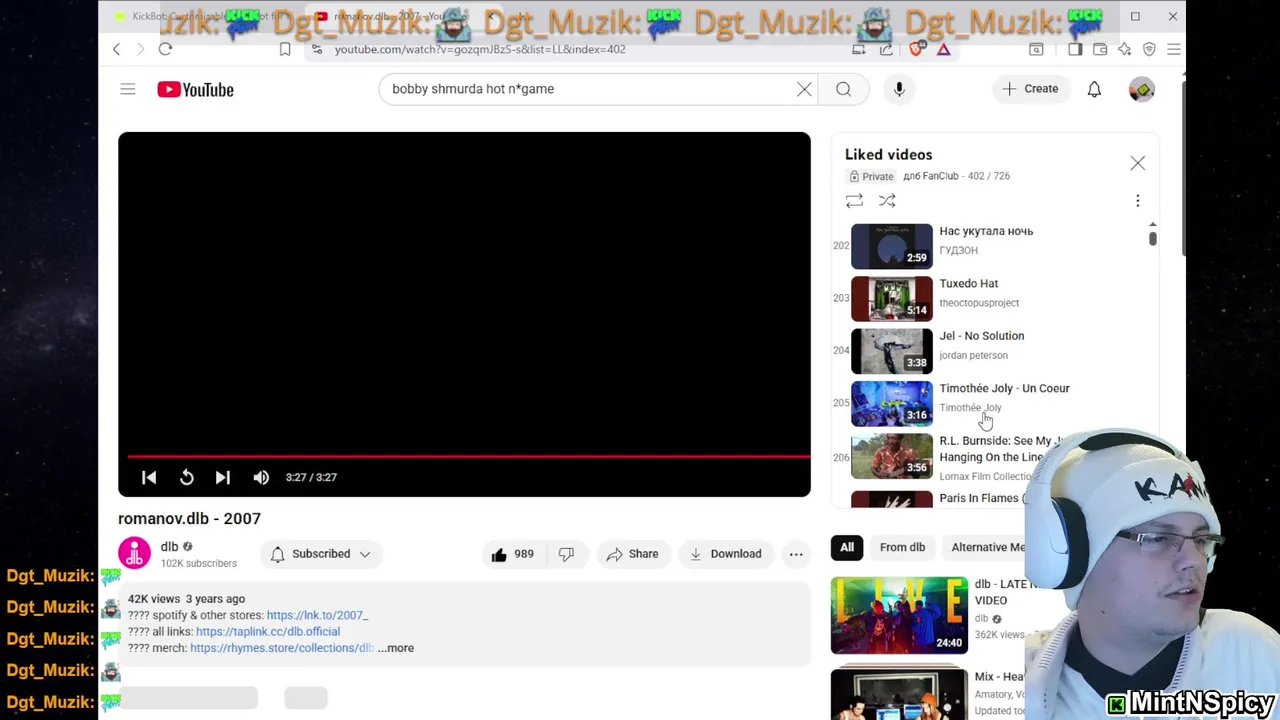
Task: Start voice search with microphone
Action: point(899,89)
